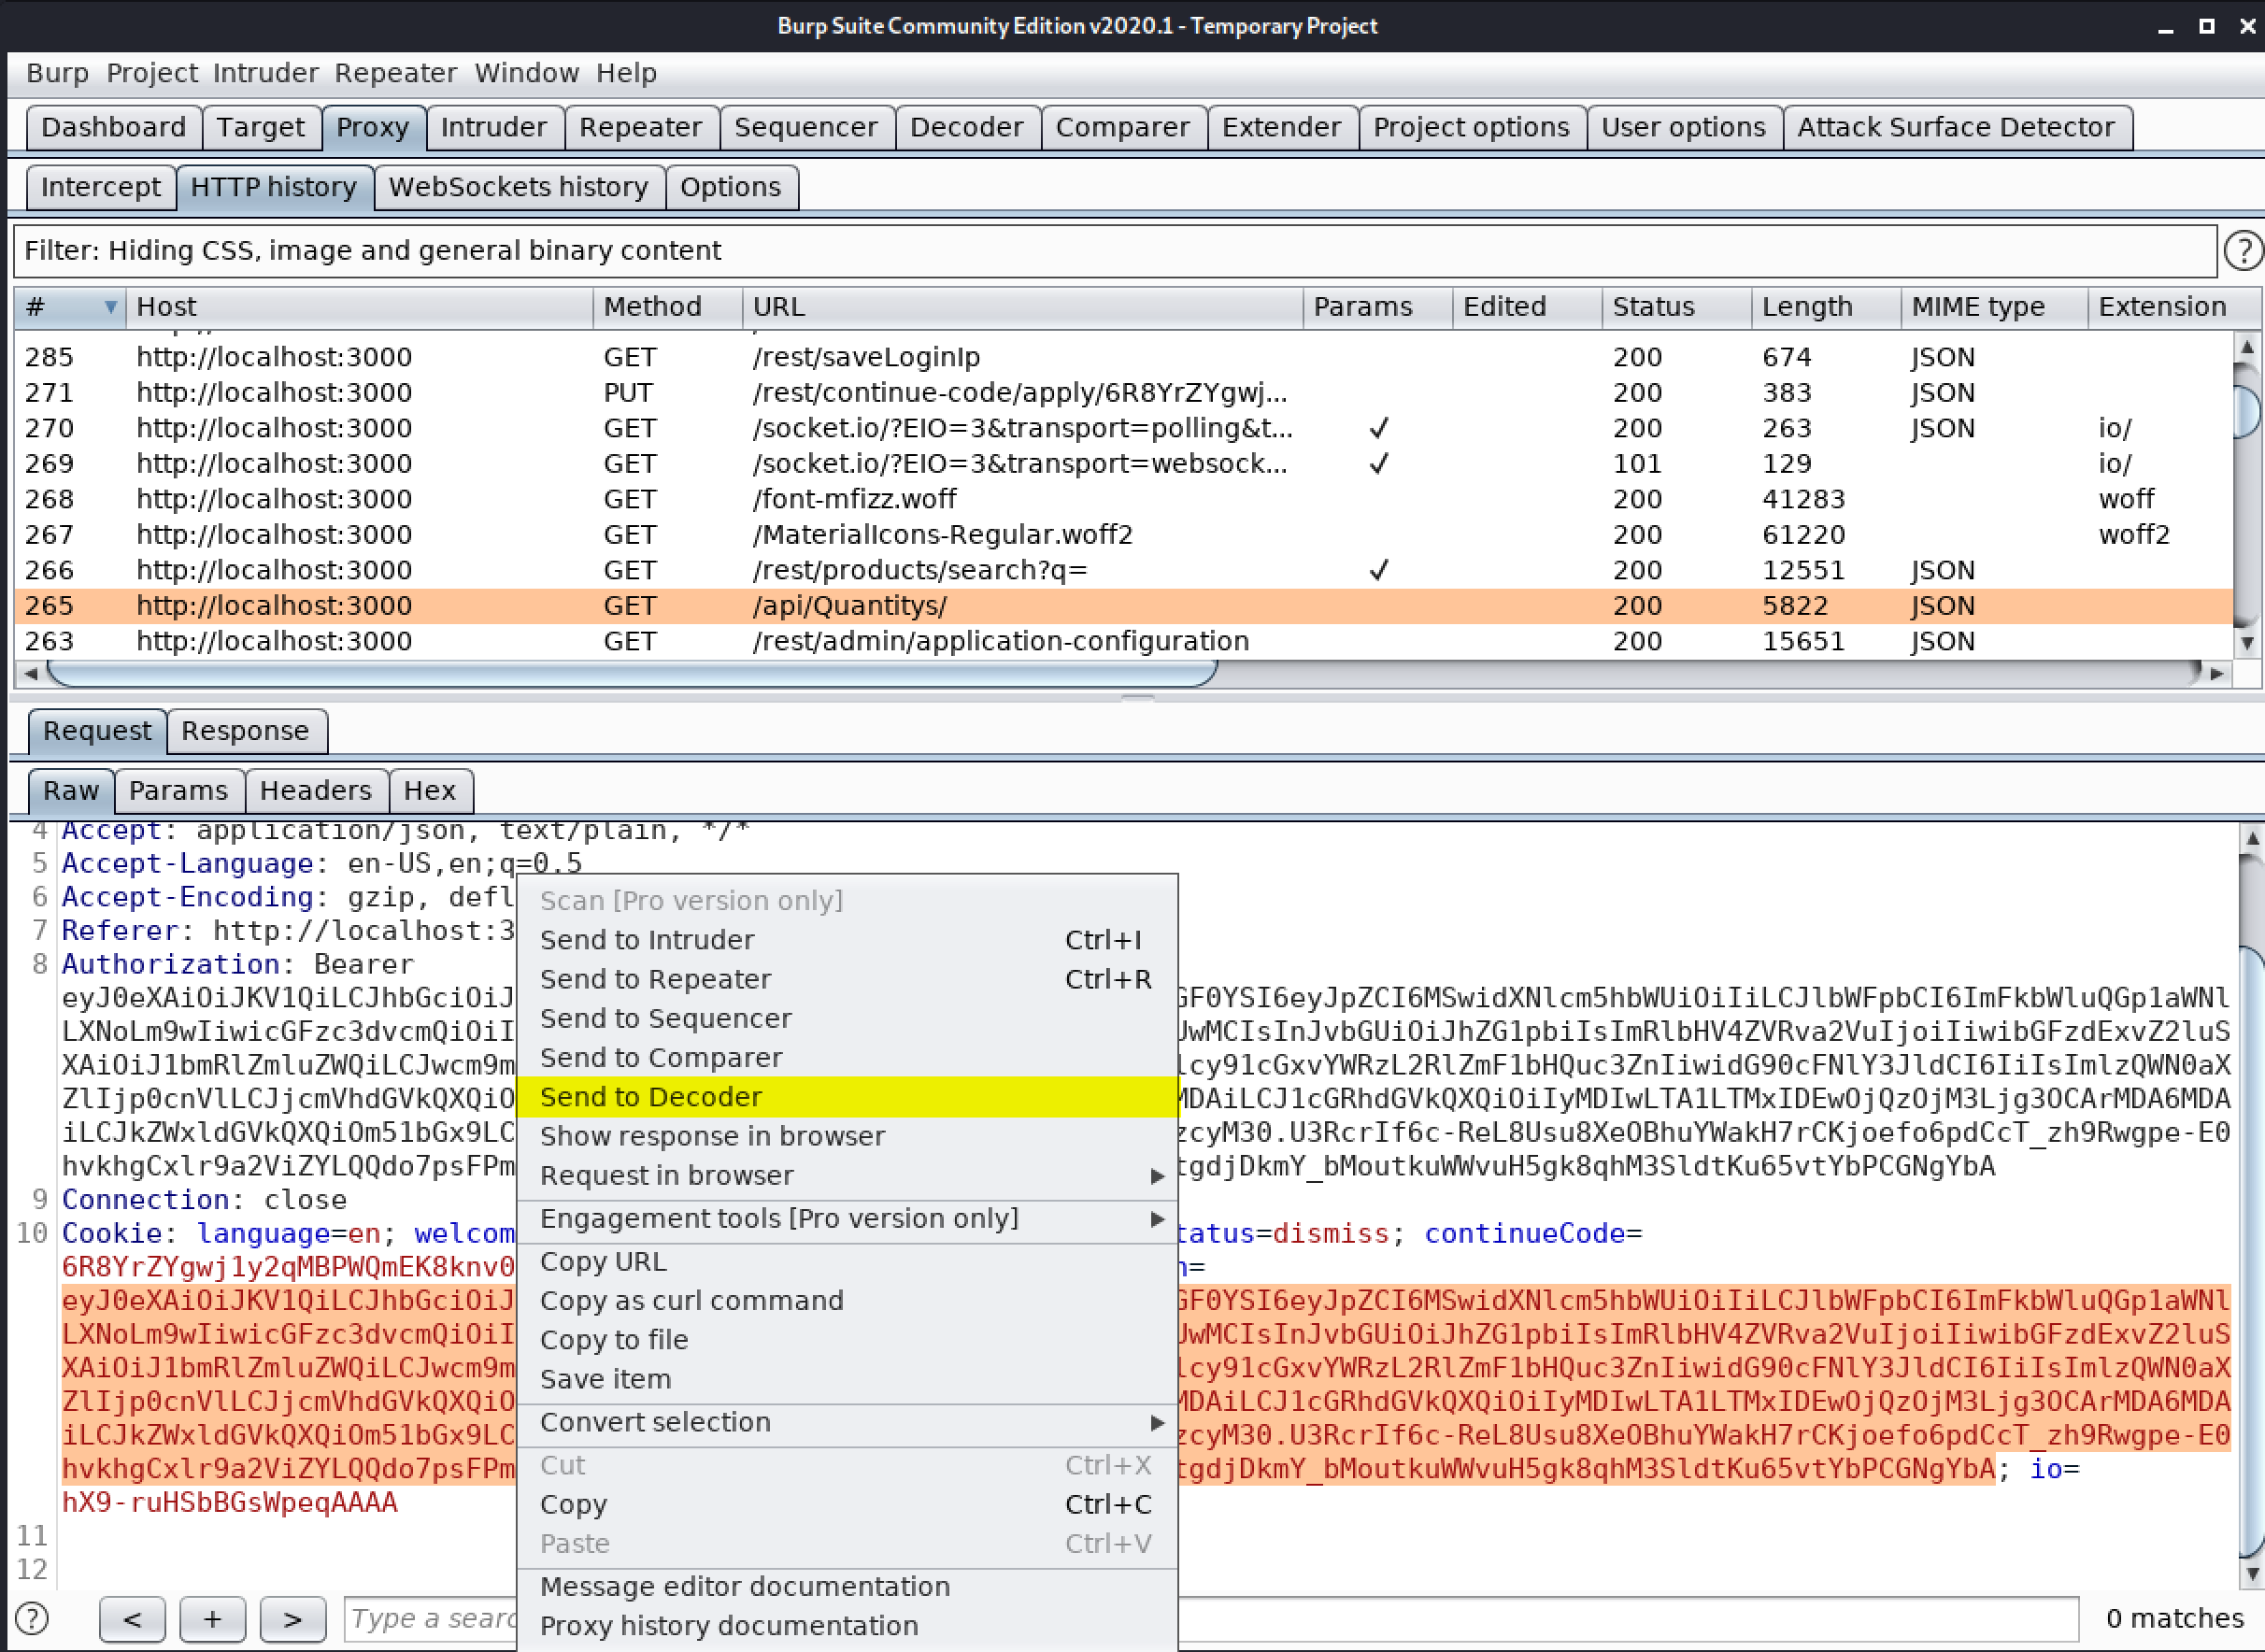Switch to the Comparer tab
Screen dimensions: 2265x1652
point(1123,128)
